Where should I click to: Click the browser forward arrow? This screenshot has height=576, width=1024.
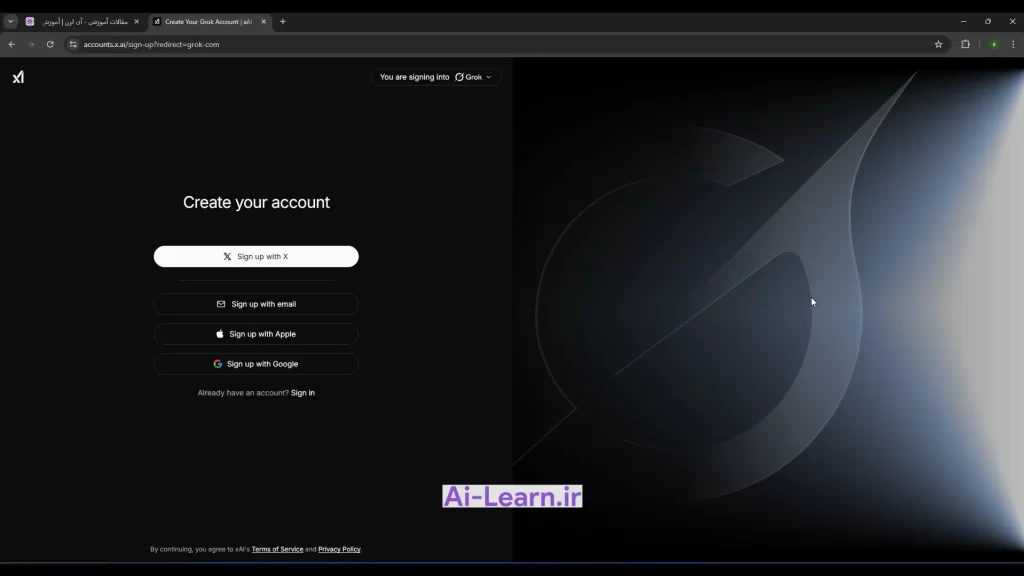[31, 44]
